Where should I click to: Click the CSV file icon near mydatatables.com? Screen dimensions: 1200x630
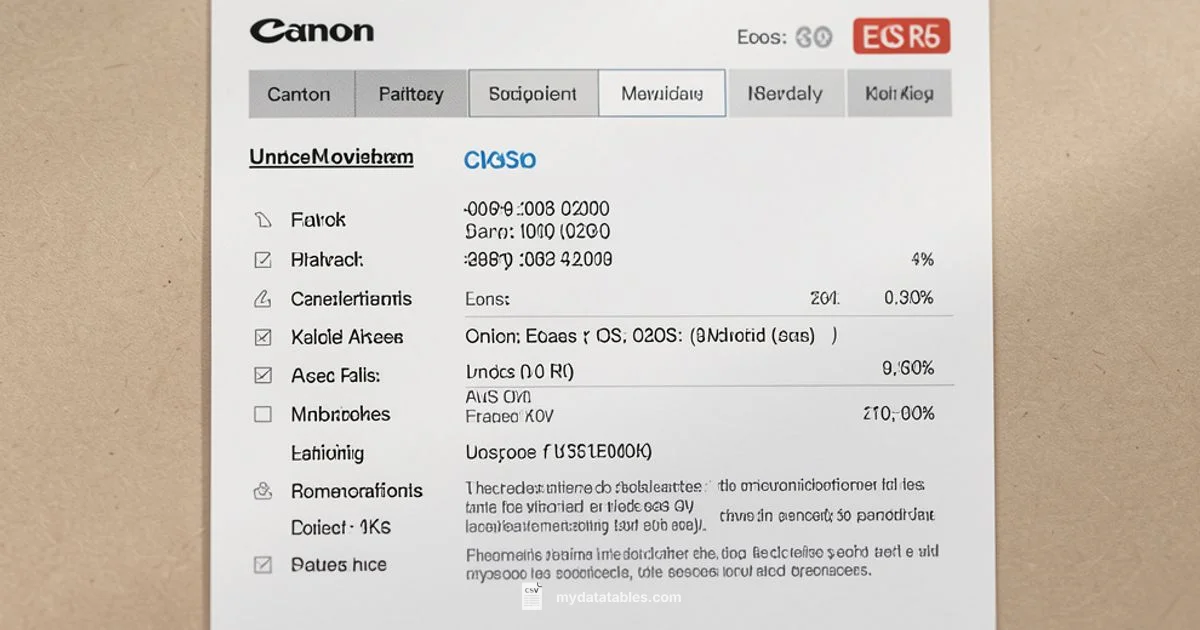pos(531,597)
